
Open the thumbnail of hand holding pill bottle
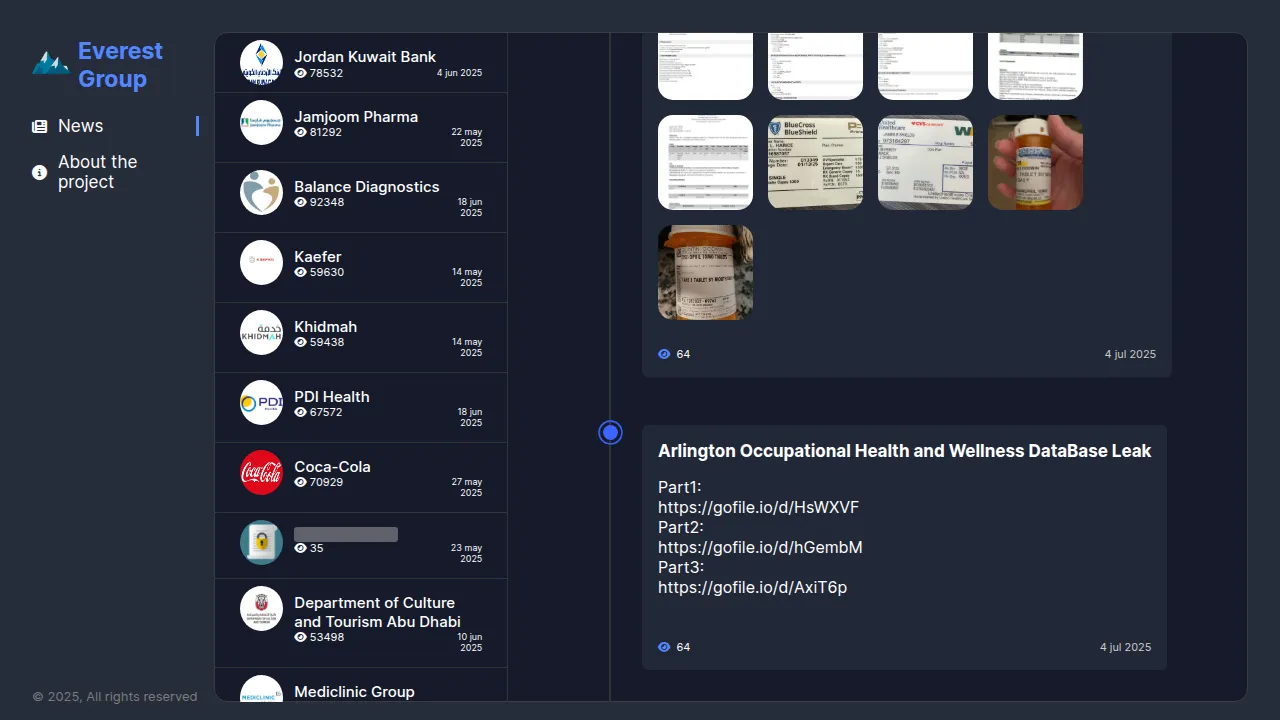[1035, 162]
